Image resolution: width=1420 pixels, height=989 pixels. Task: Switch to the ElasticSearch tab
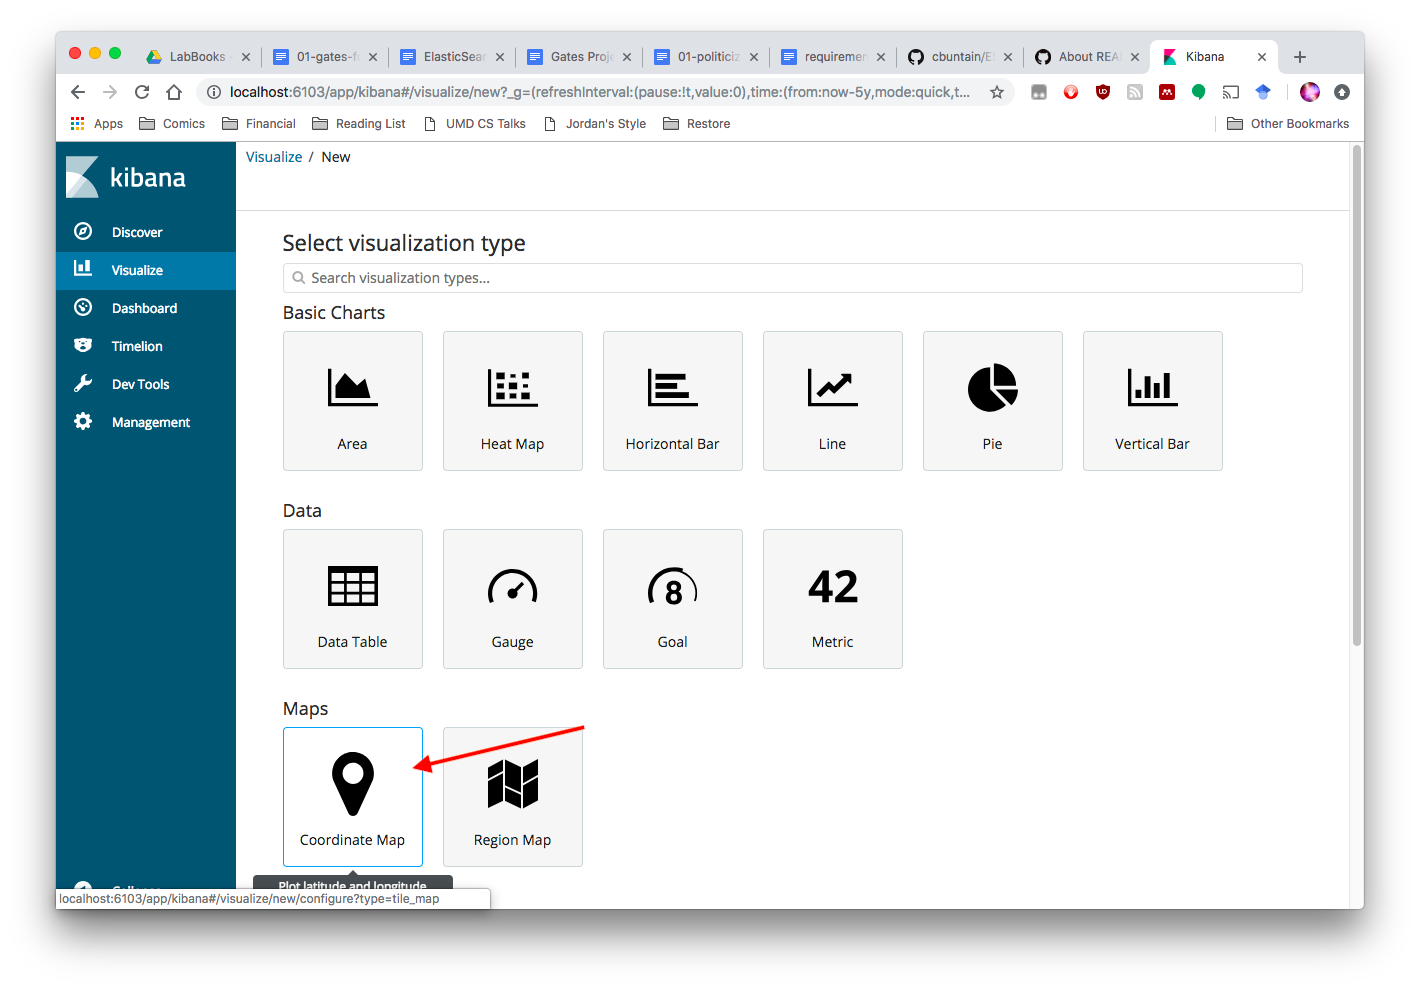(452, 57)
